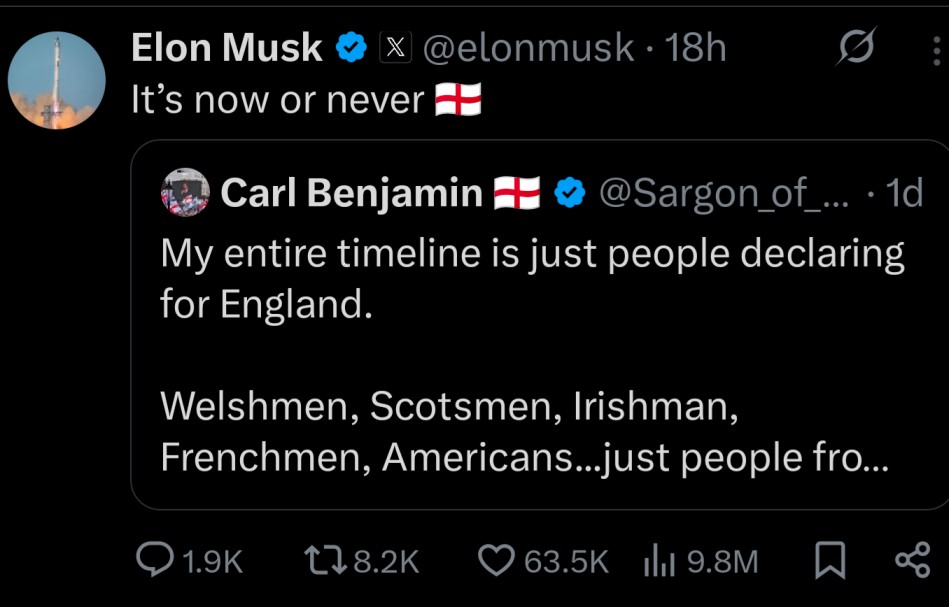This screenshot has width=949, height=607.
Task: Click the reply speech bubble icon
Action: (155, 561)
